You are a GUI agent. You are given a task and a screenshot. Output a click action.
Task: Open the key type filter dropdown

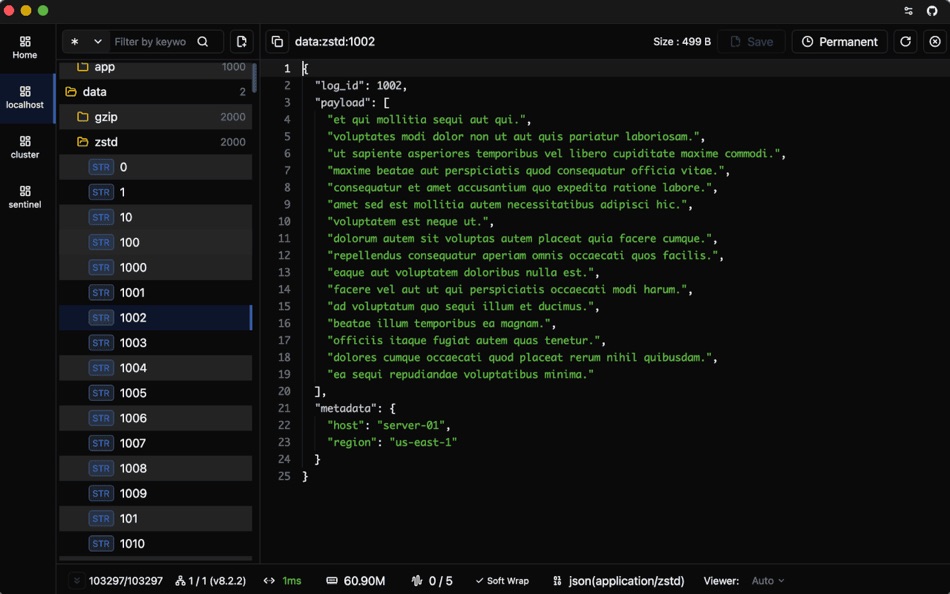click(86, 42)
